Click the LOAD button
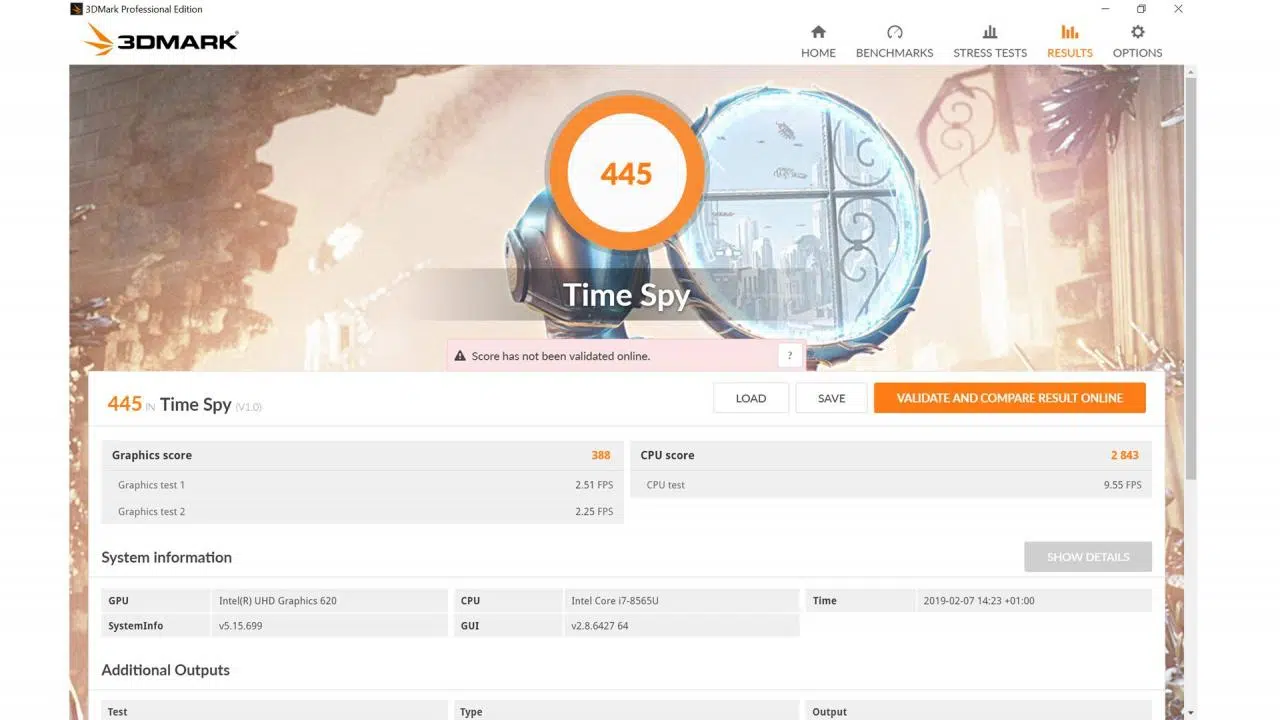1280x720 pixels. point(751,398)
